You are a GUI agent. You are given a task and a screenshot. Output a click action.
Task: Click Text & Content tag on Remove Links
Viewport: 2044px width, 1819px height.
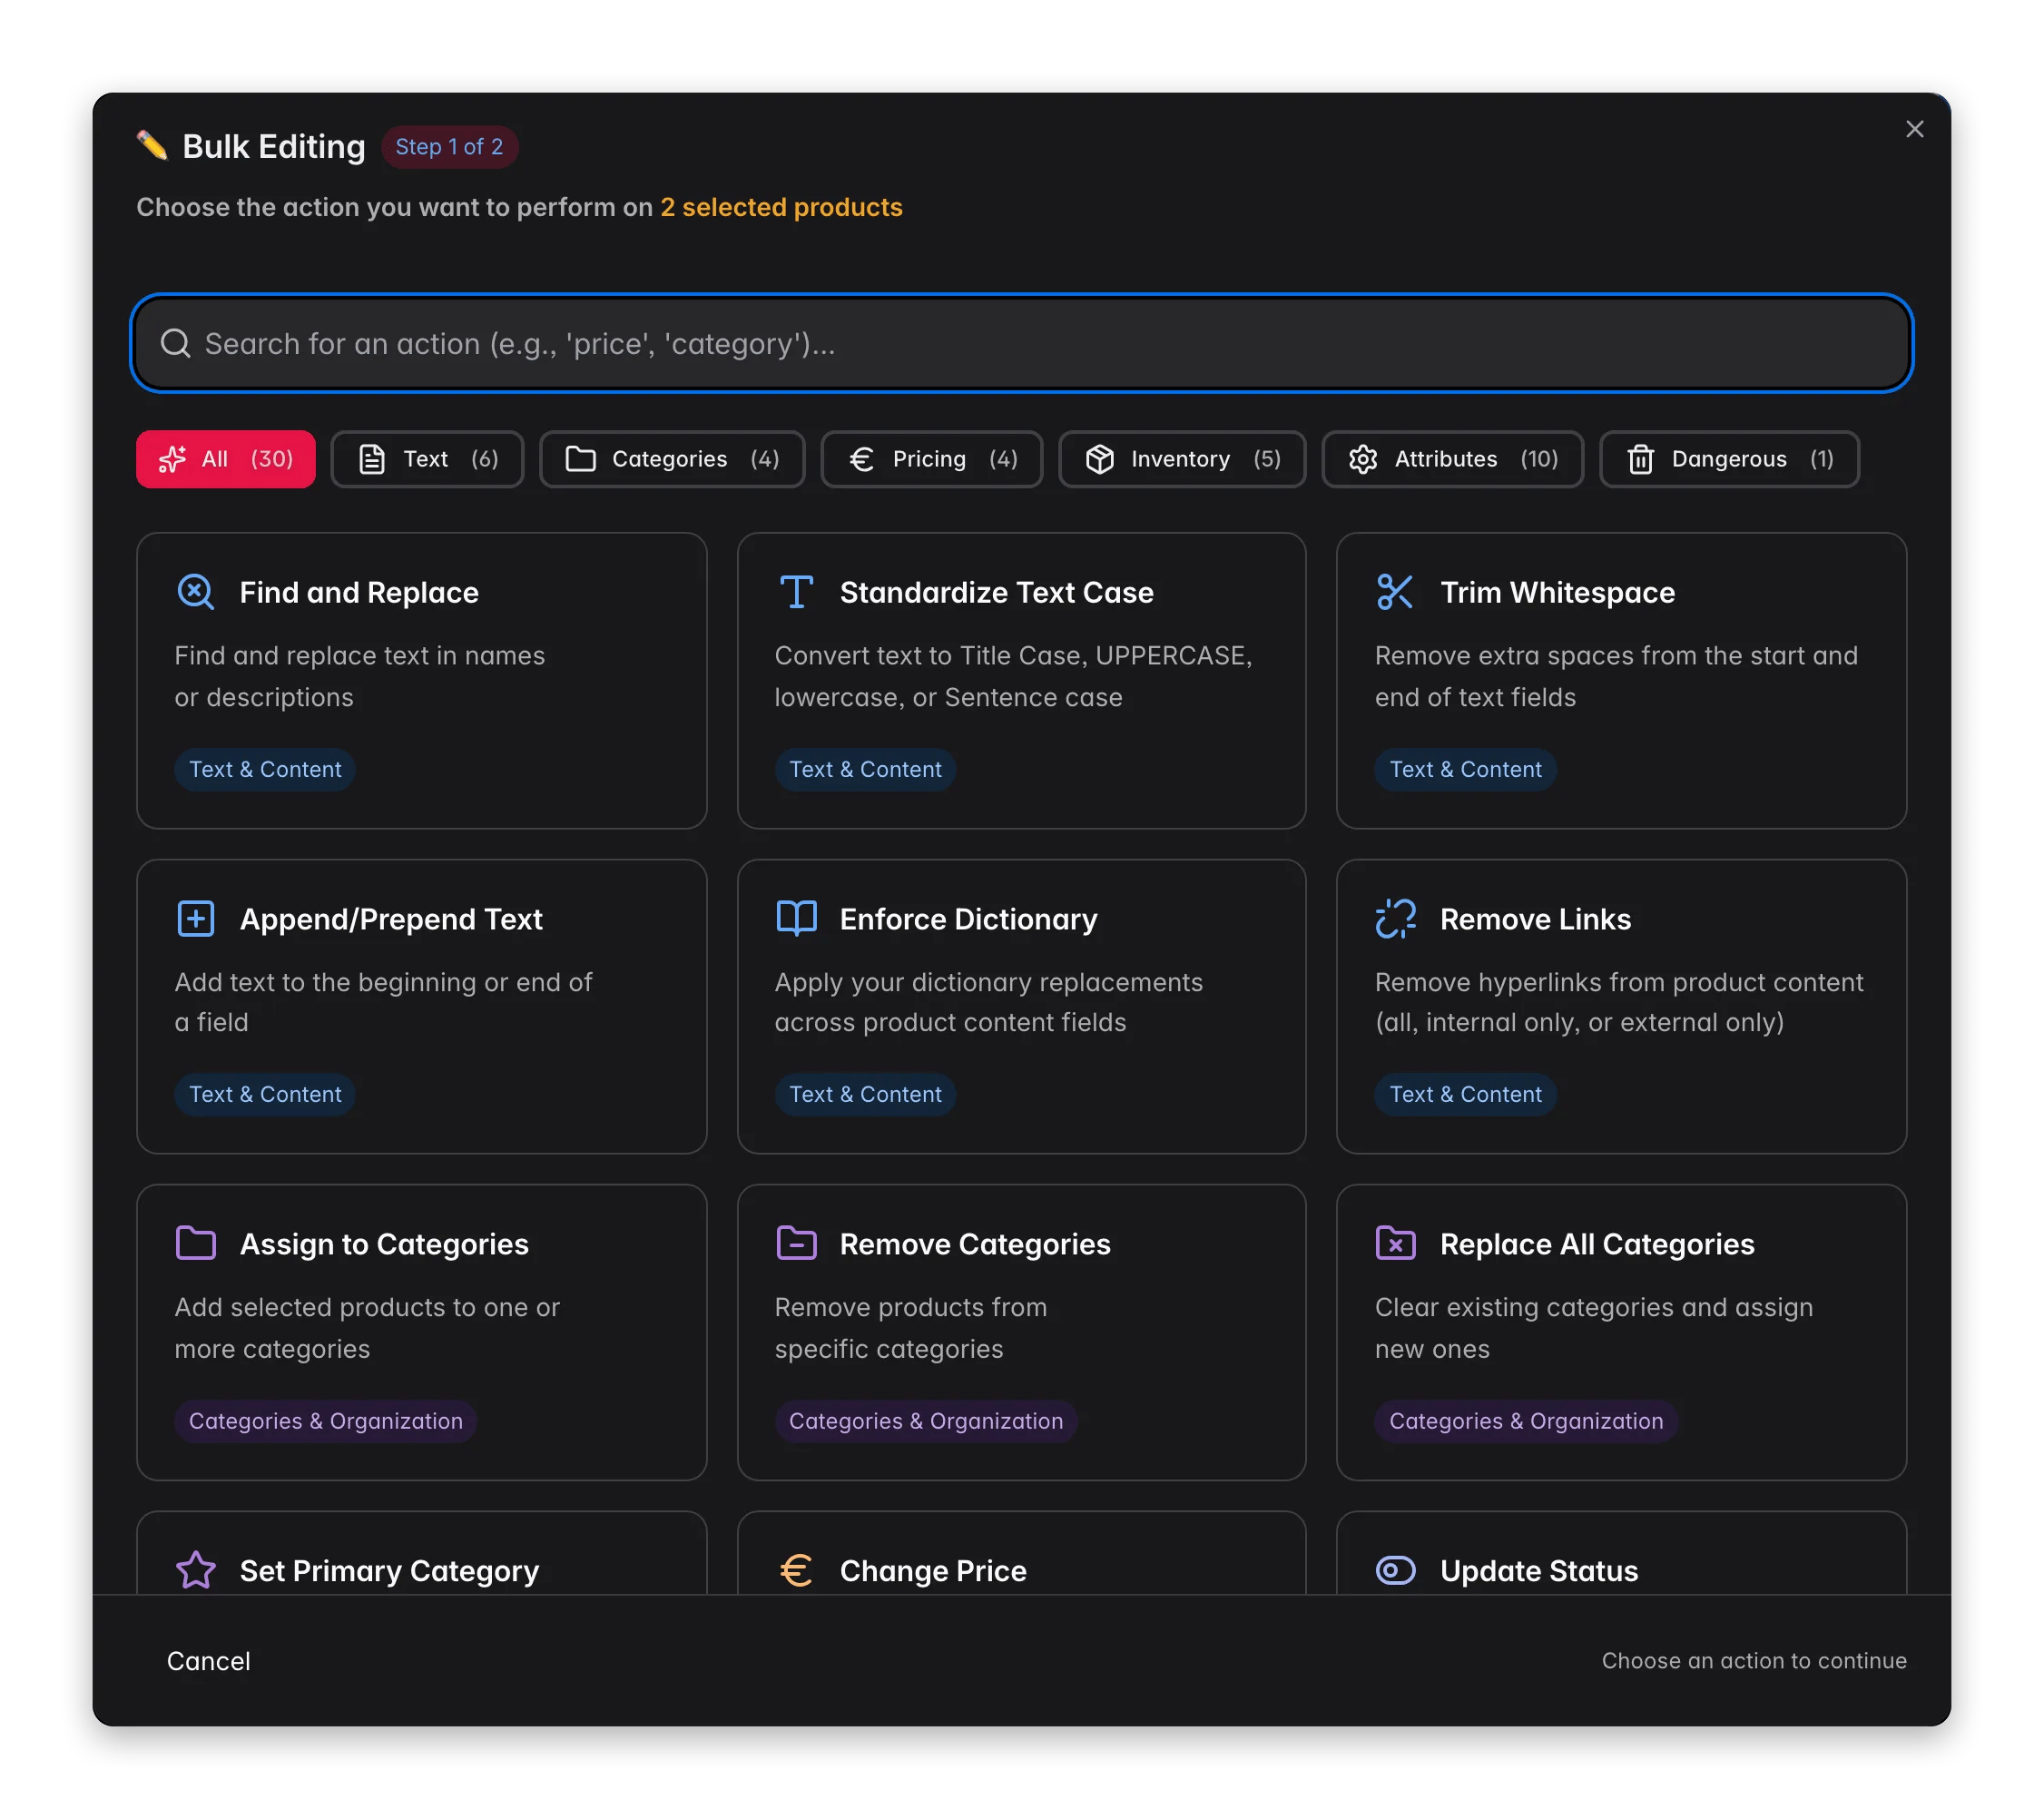(x=1465, y=1094)
